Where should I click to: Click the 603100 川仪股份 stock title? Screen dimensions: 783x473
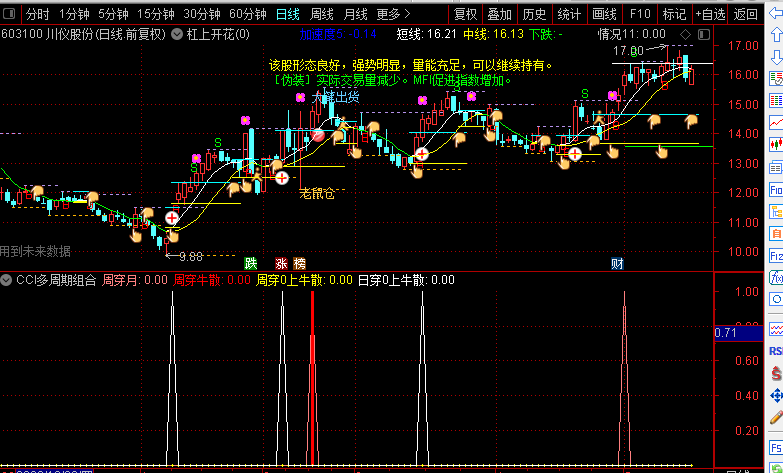tap(83, 34)
